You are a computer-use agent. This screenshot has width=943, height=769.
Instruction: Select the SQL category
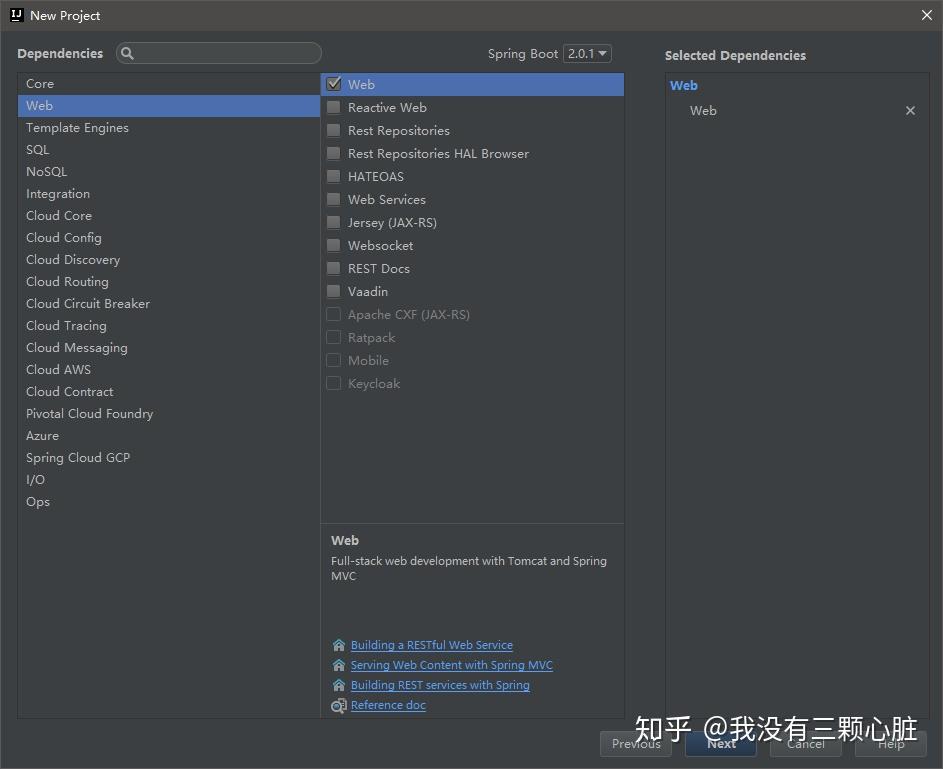pos(169,150)
